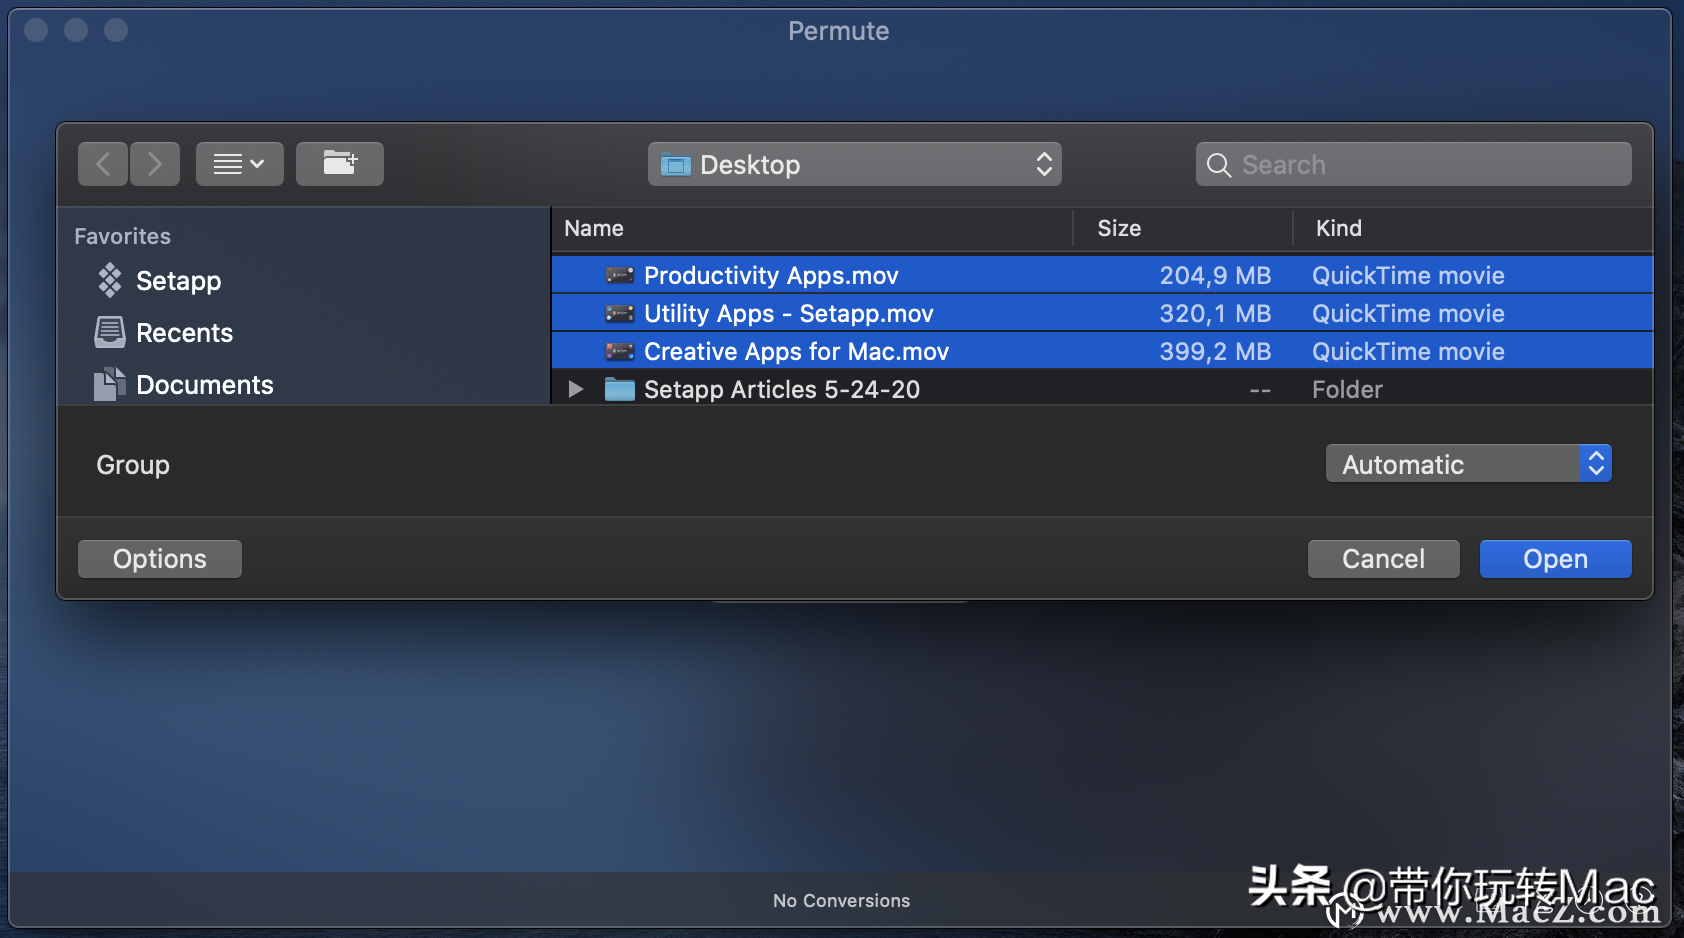This screenshot has height=938, width=1684.
Task: Click the 320,1 MB size value
Action: 1215,313
